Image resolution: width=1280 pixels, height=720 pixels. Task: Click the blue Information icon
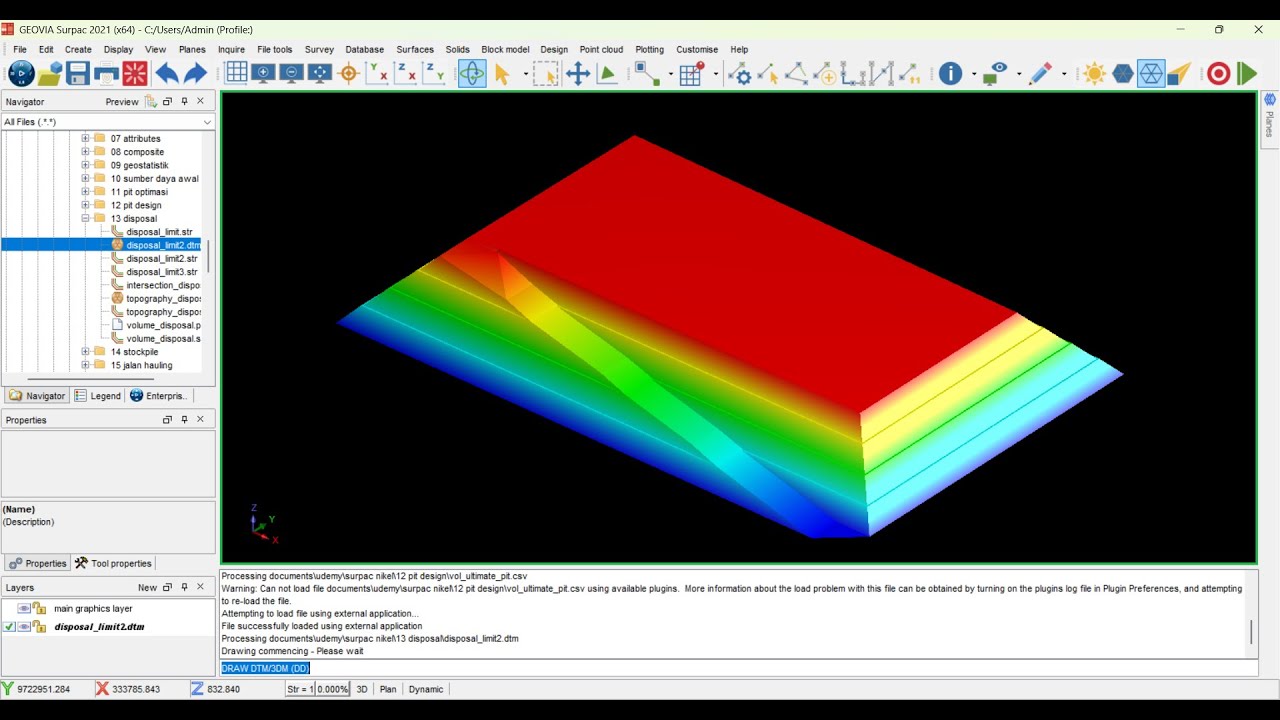[x=950, y=73]
